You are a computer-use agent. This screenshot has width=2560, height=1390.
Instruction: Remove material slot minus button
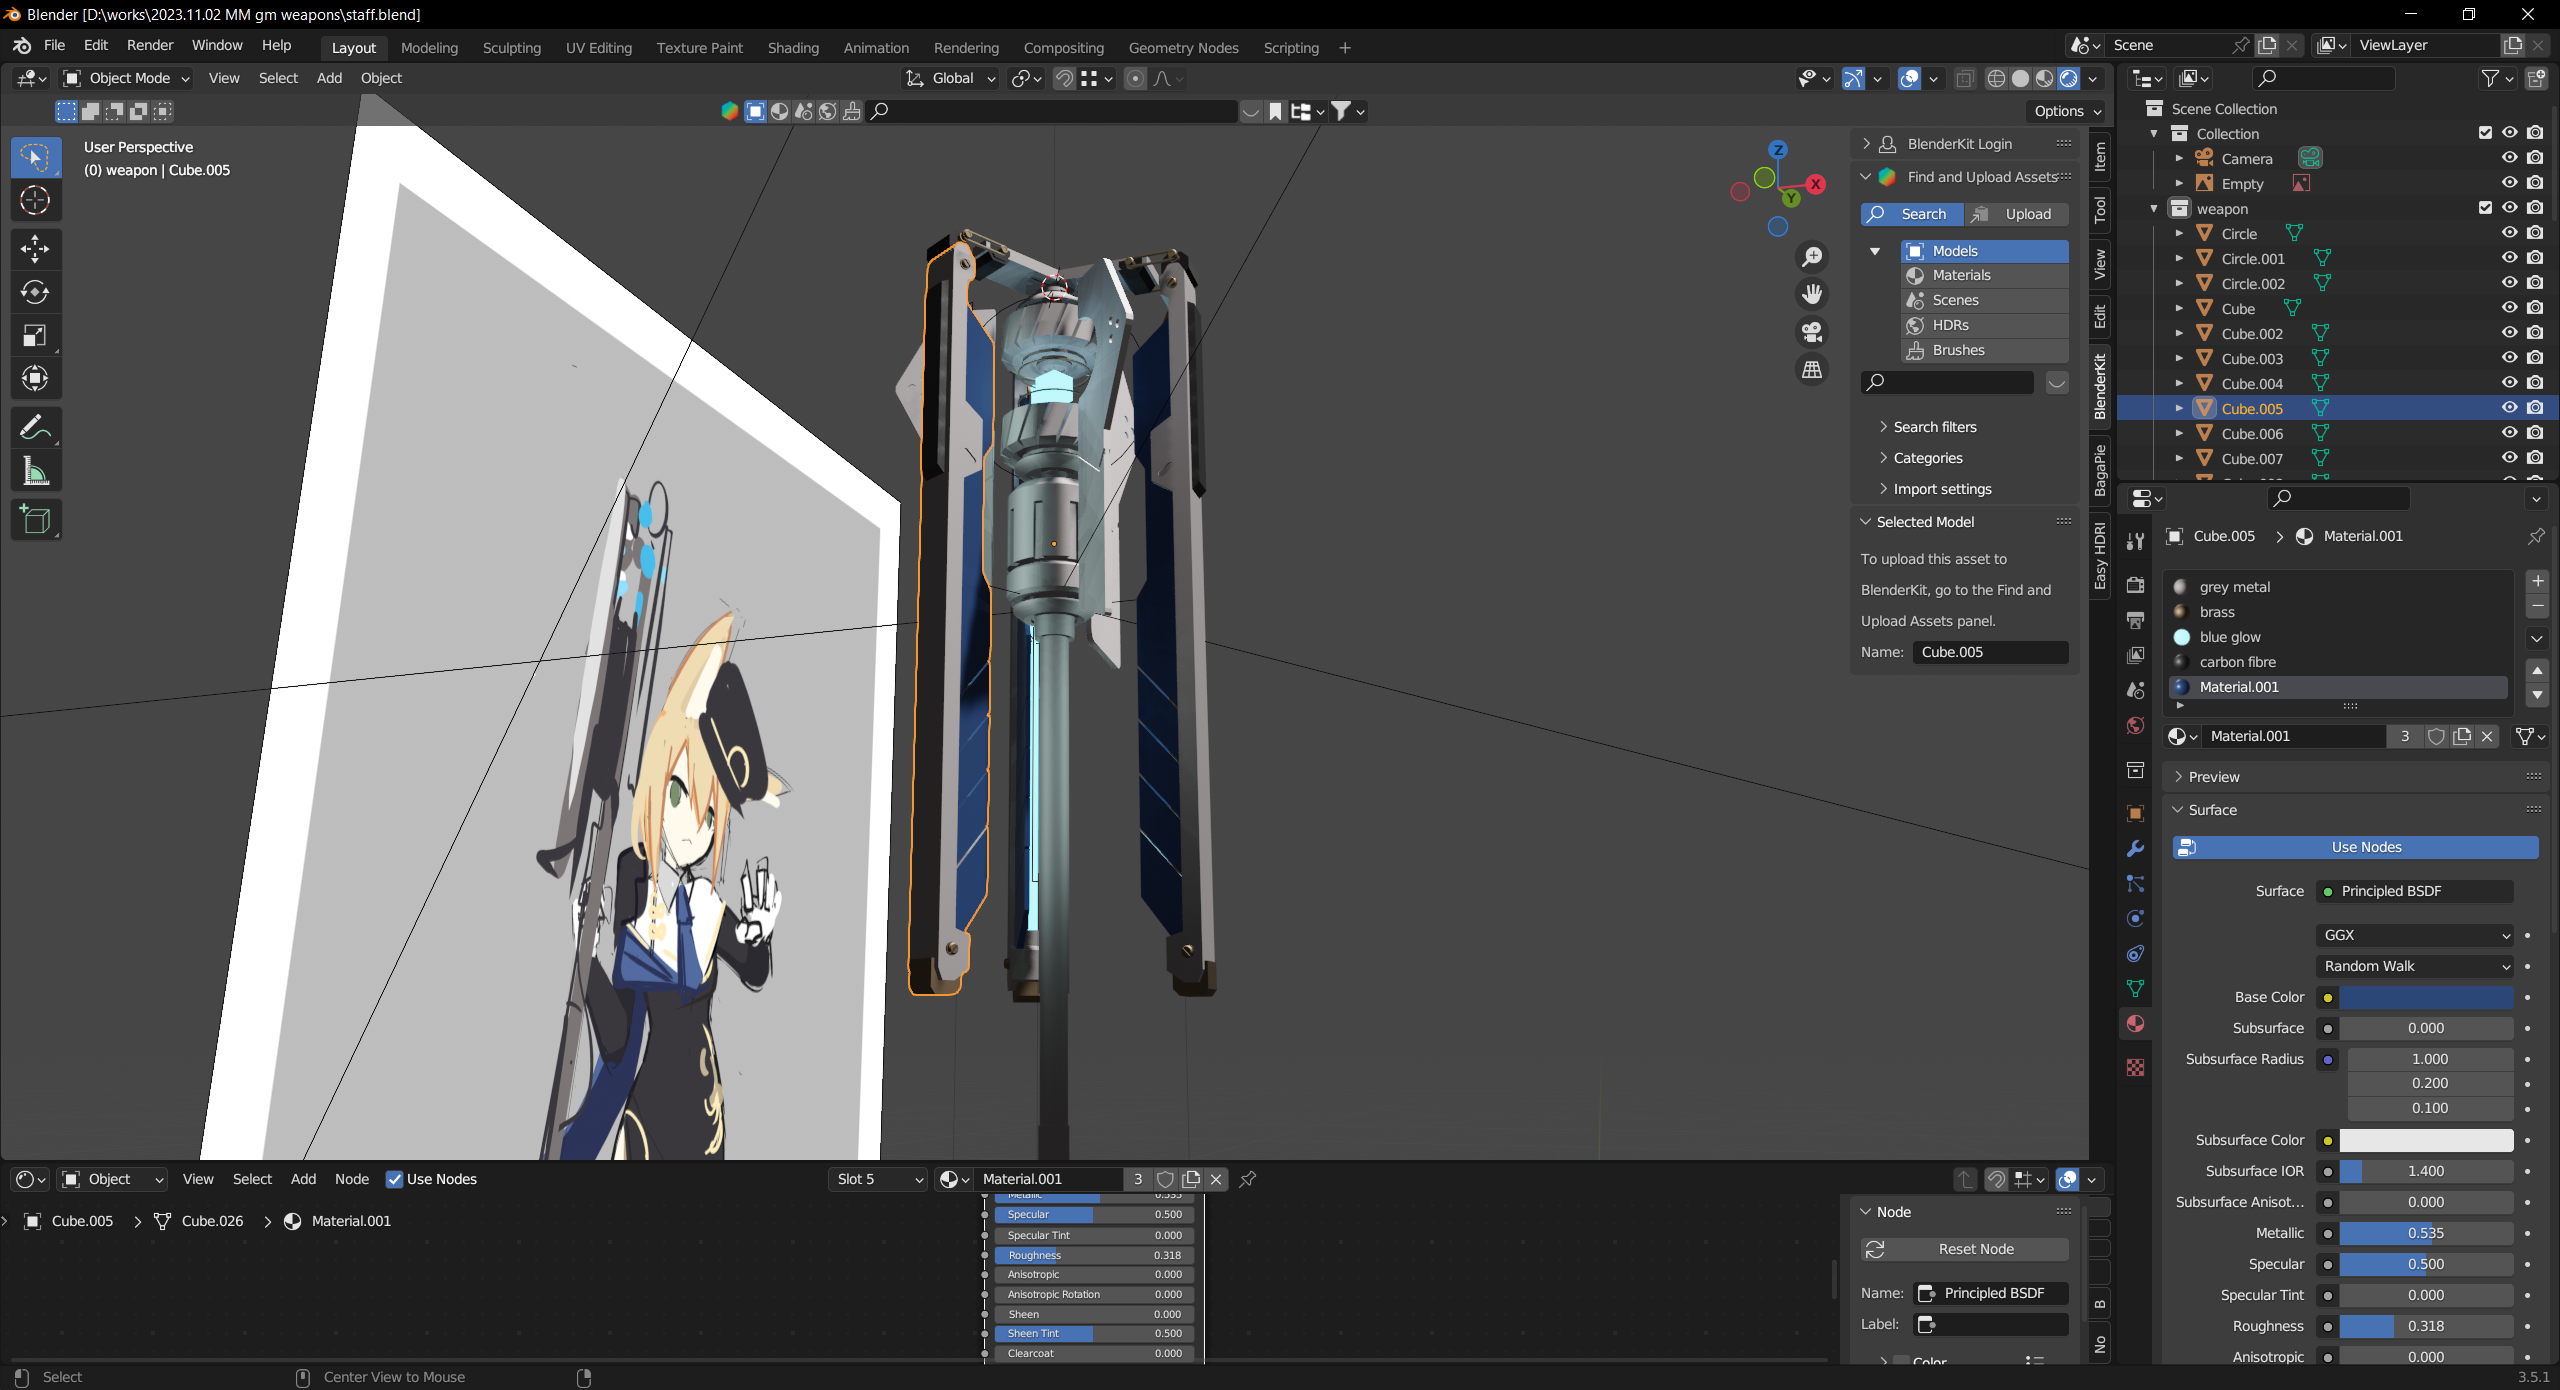[x=2537, y=607]
